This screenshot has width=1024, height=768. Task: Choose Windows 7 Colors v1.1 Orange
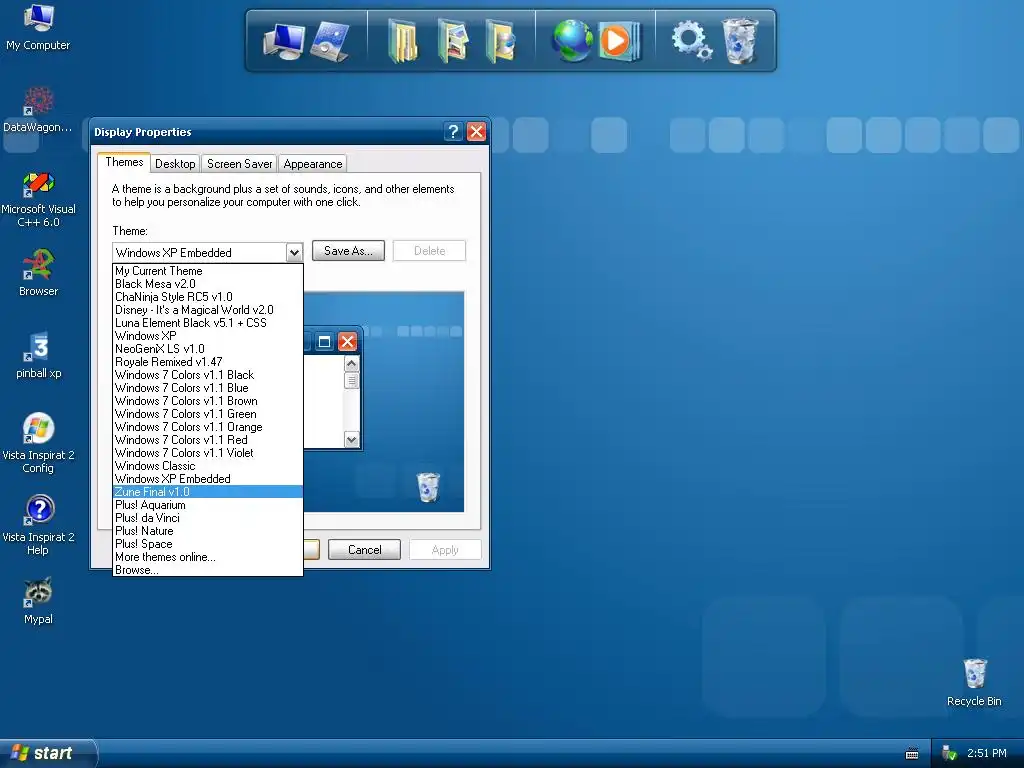[x=208, y=427]
